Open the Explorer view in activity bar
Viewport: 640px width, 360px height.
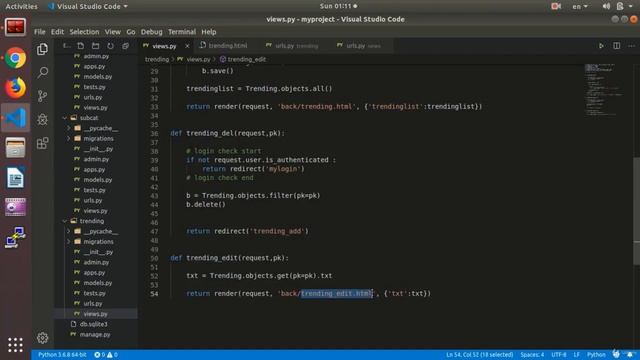(42, 49)
